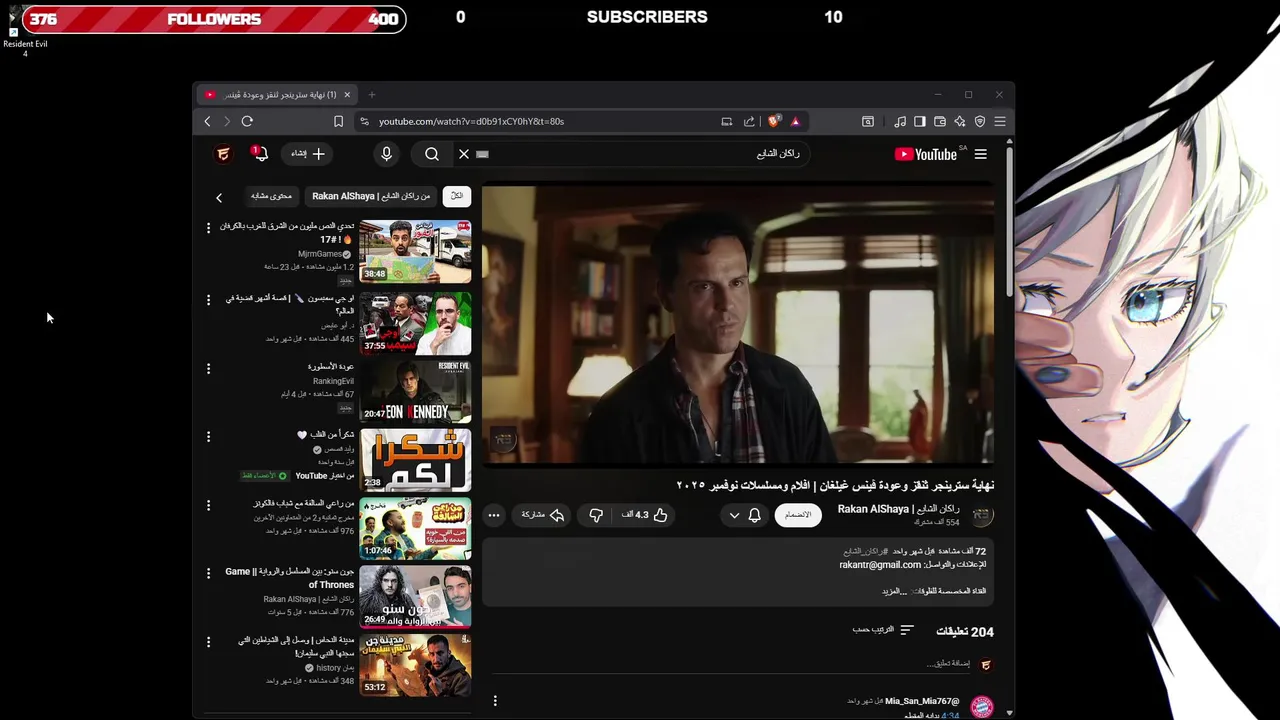Select the 'الكل' filter chip
Viewport: 1280px width, 720px height.
(x=457, y=196)
